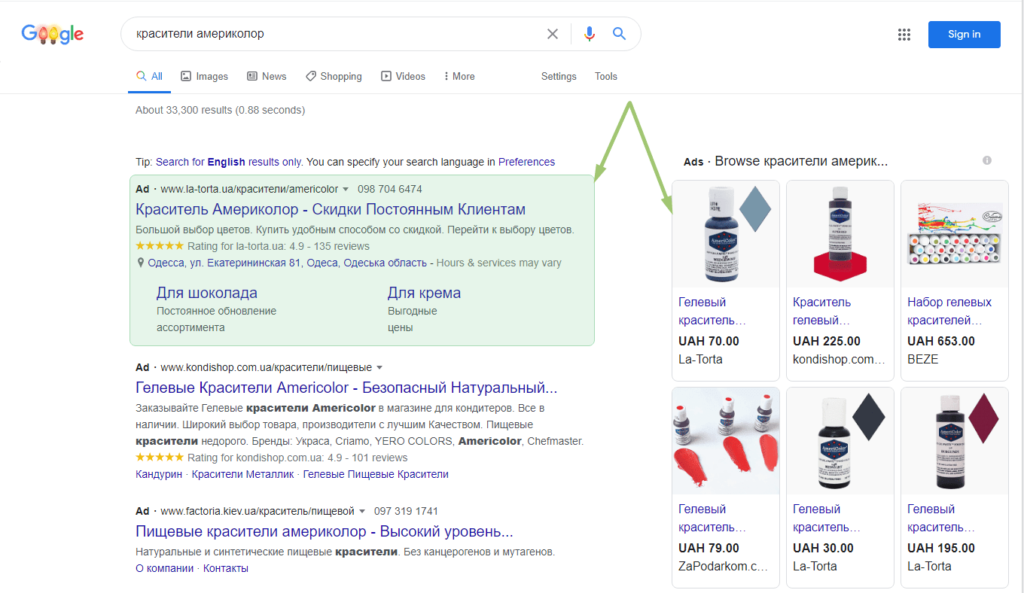1024x593 pixels.
Task: Expand dropdown arrow next to la-torta.ua URL
Action: click(x=345, y=189)
